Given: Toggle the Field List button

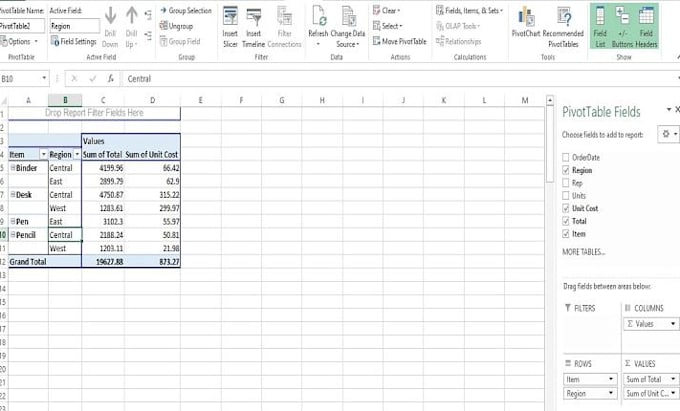Looking at the screenshot, I should [x=600, y=26].
